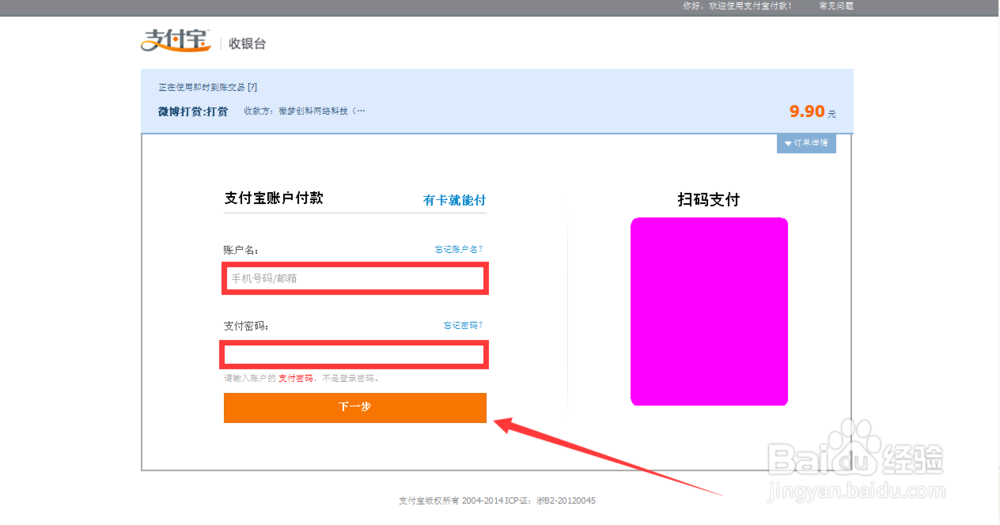Click 忘记账户名? link
1000x525 pixels.
pyautogui.click(x=459, y=249)
